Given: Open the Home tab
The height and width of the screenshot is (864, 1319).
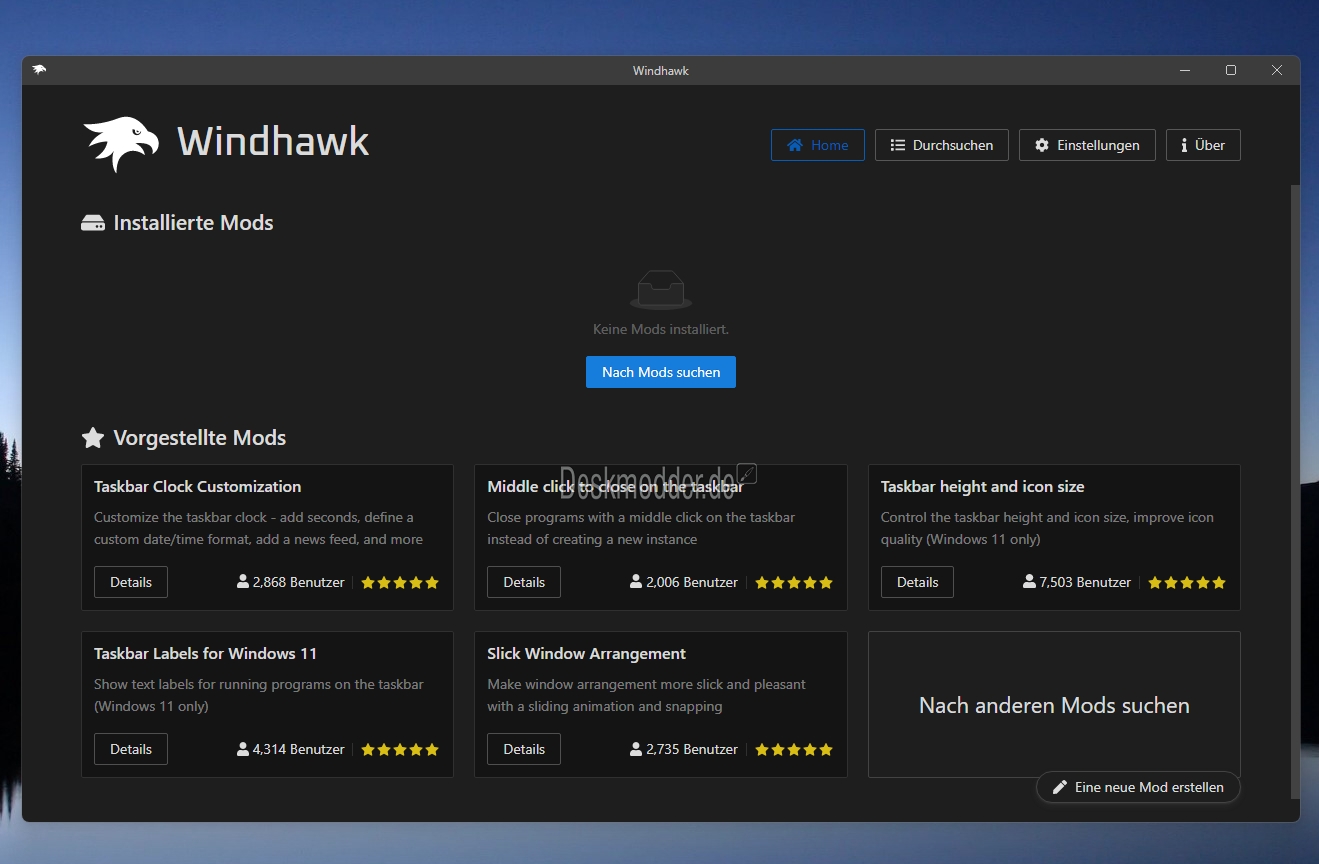Looking at the screenshot, I should [x=817, y=145].
